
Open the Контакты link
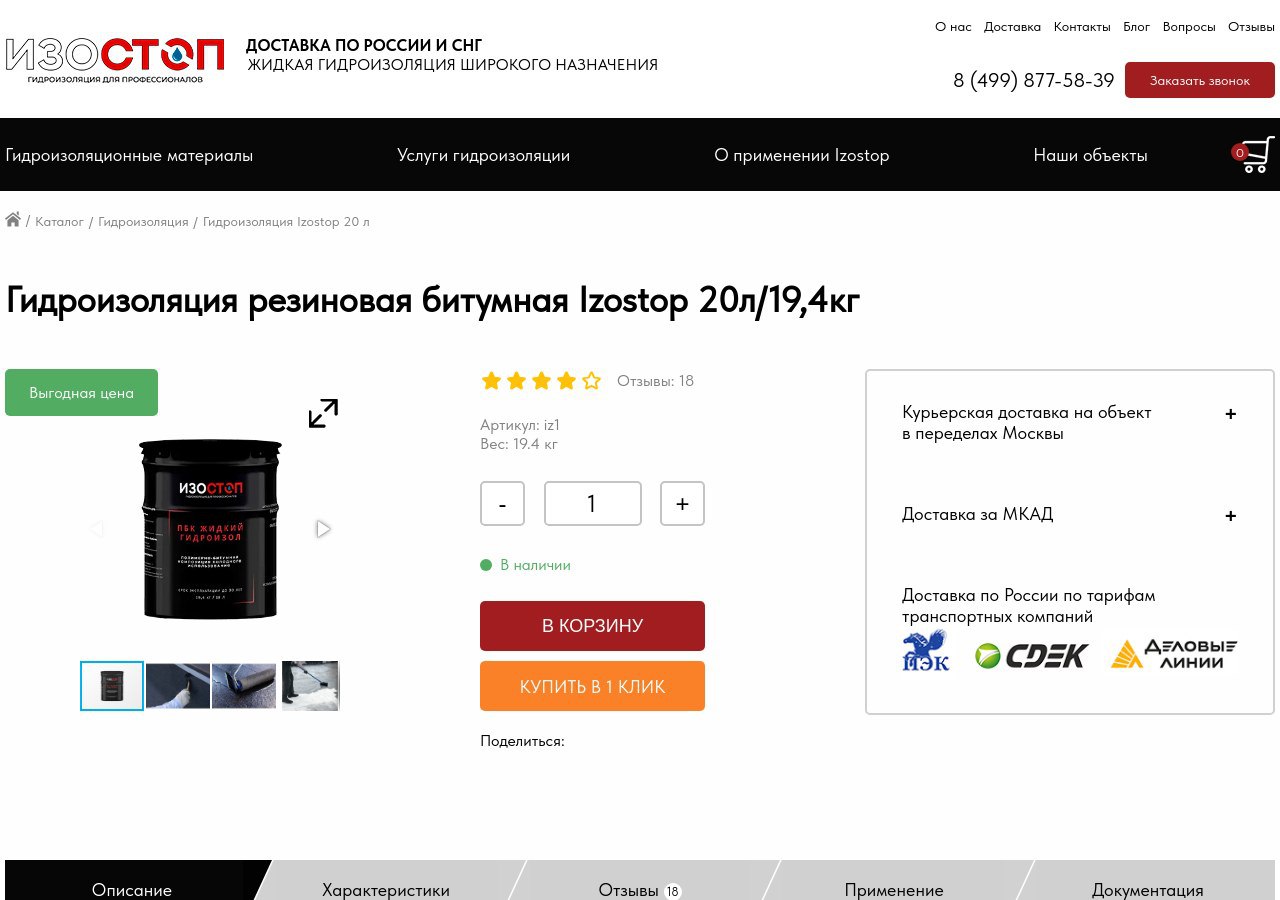click(x=1082, y=27)
